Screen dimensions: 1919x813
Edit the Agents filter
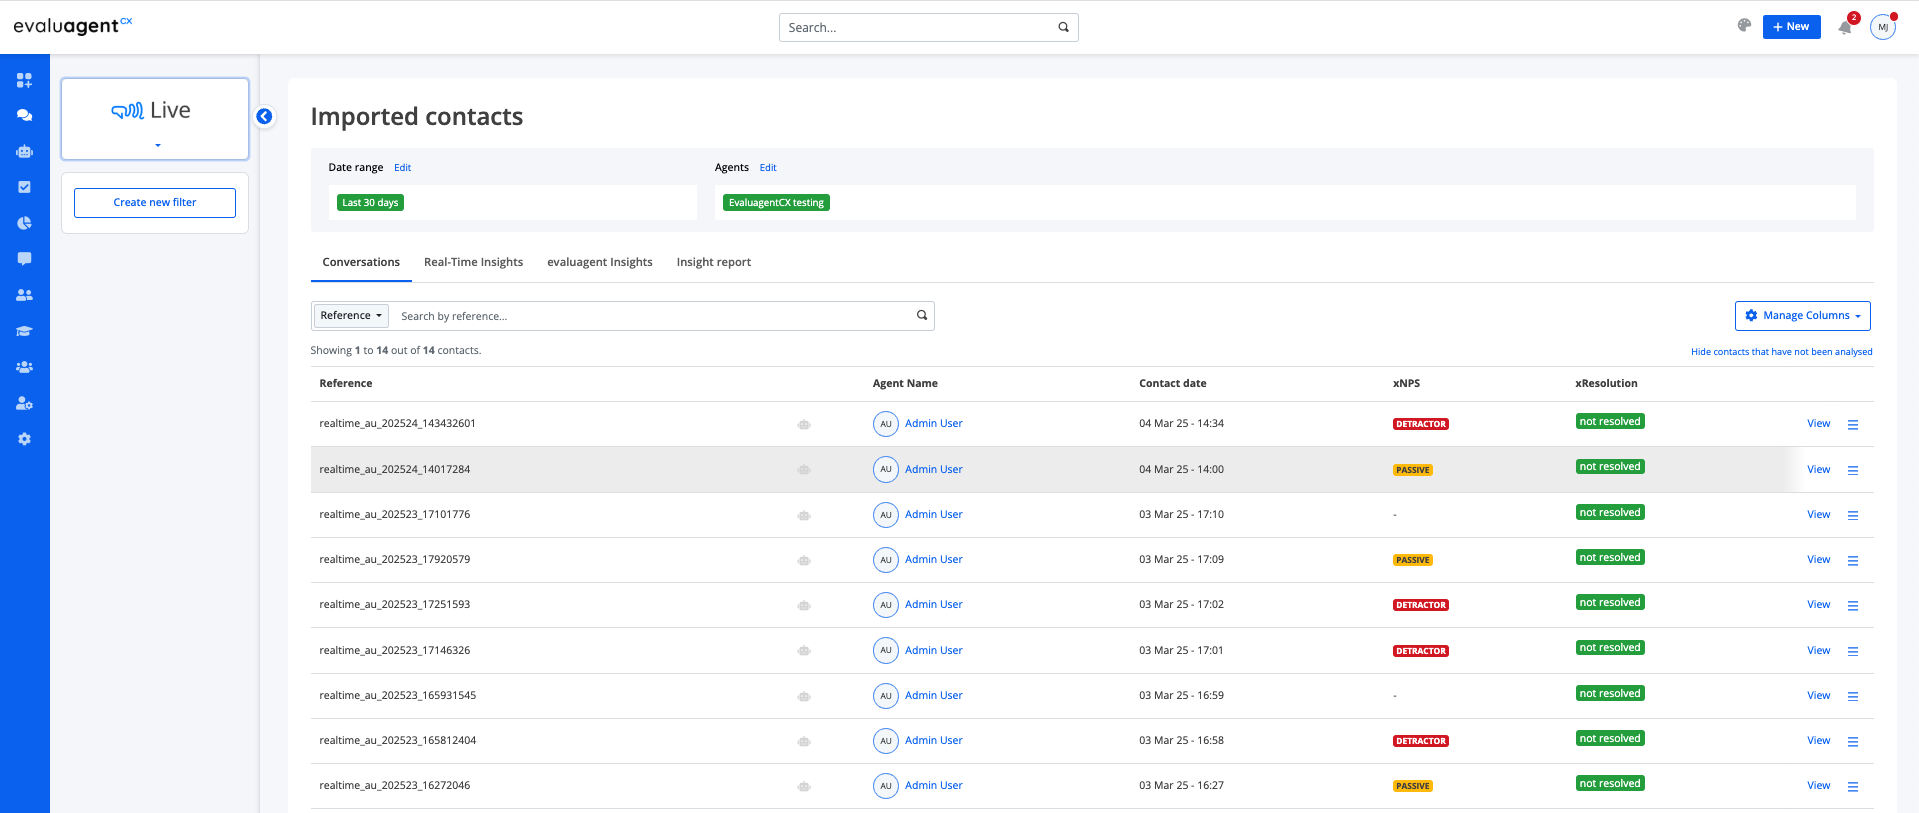coord(767,167)
